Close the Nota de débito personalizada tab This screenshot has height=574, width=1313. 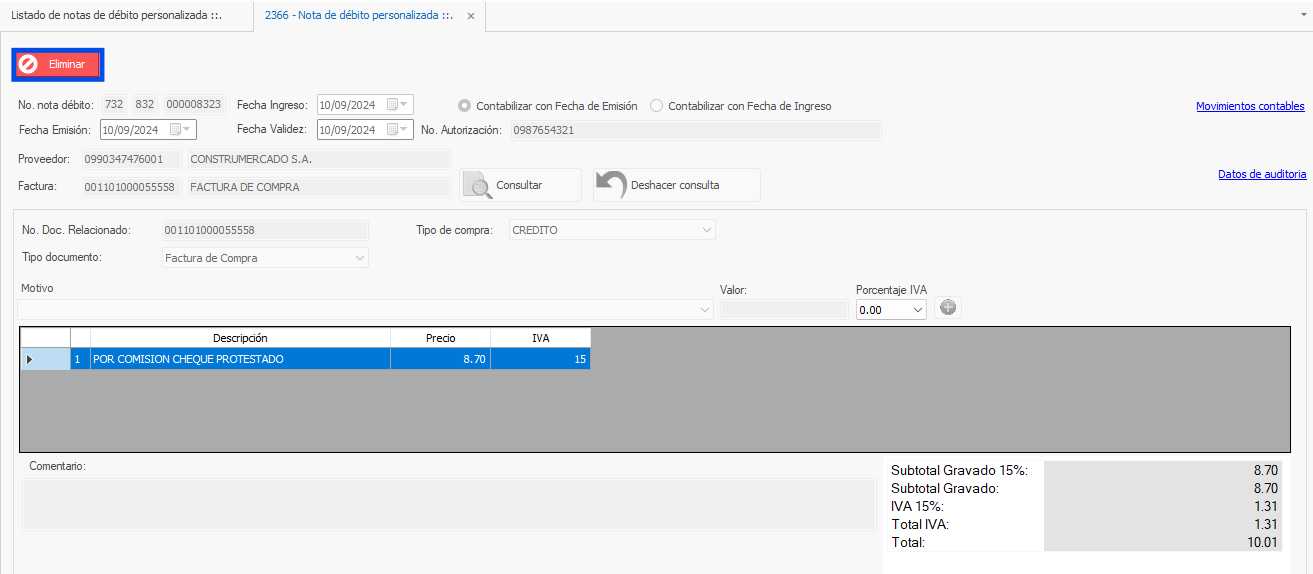(471, 16)
